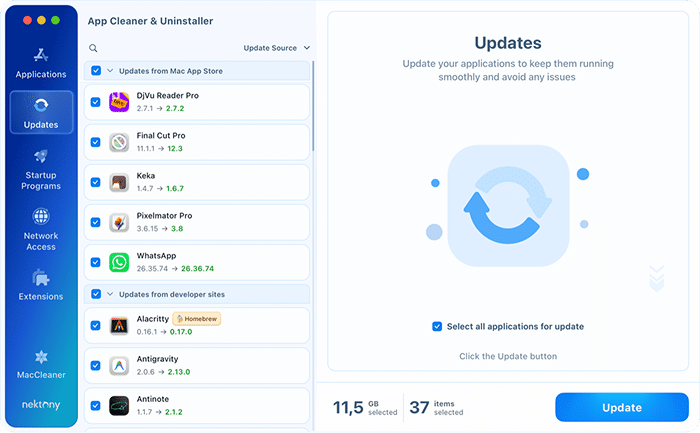
Task: Toggle Select all applications for update
Action: [x=437, y=326]
